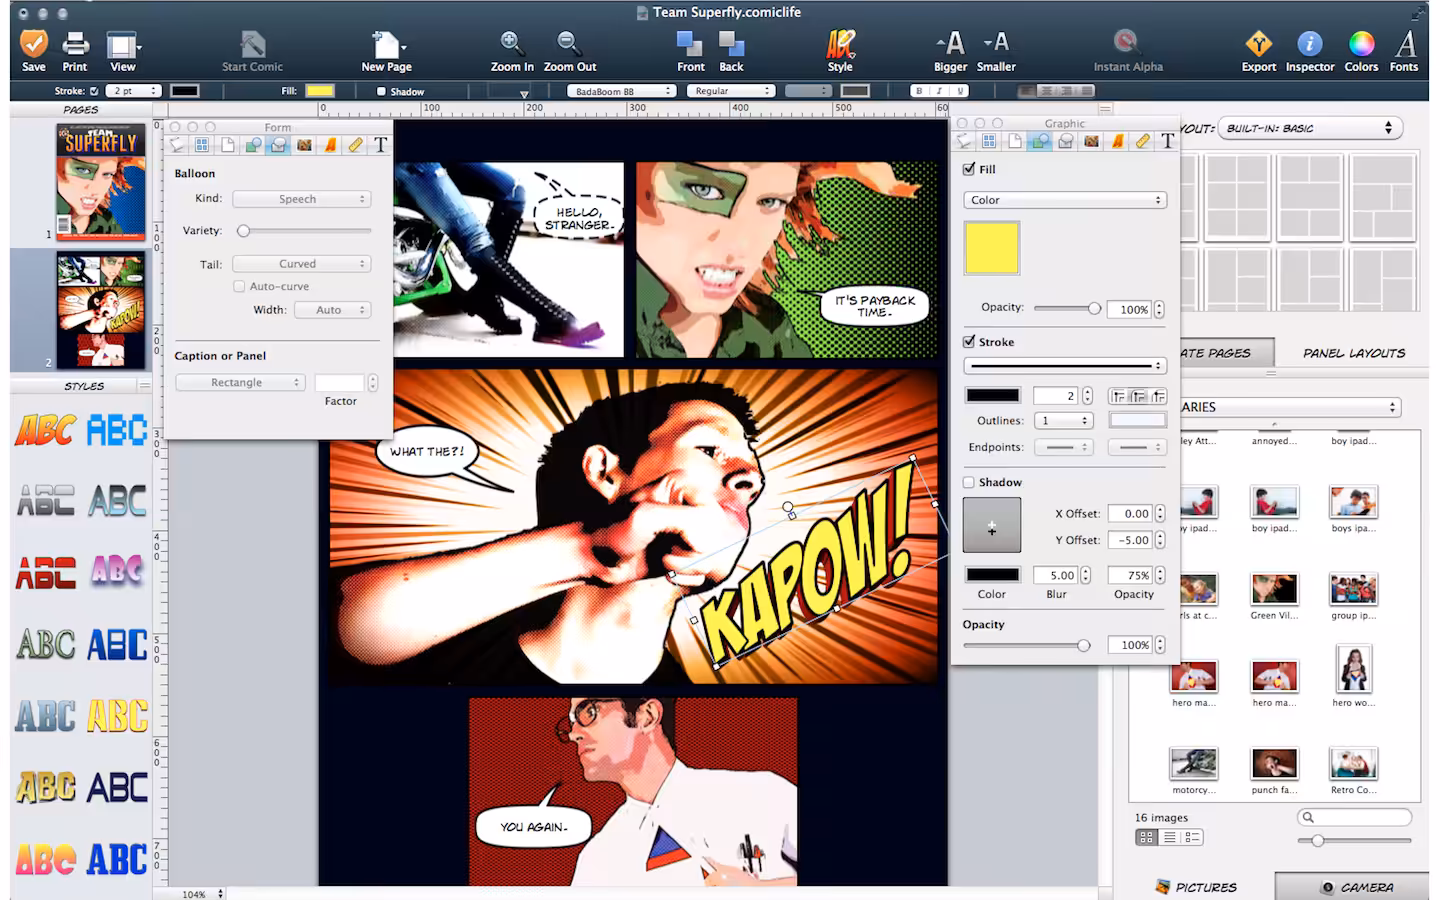Click the large yellow fill color well
Screen dimensions: 1440x900
(x=991, y=247)
